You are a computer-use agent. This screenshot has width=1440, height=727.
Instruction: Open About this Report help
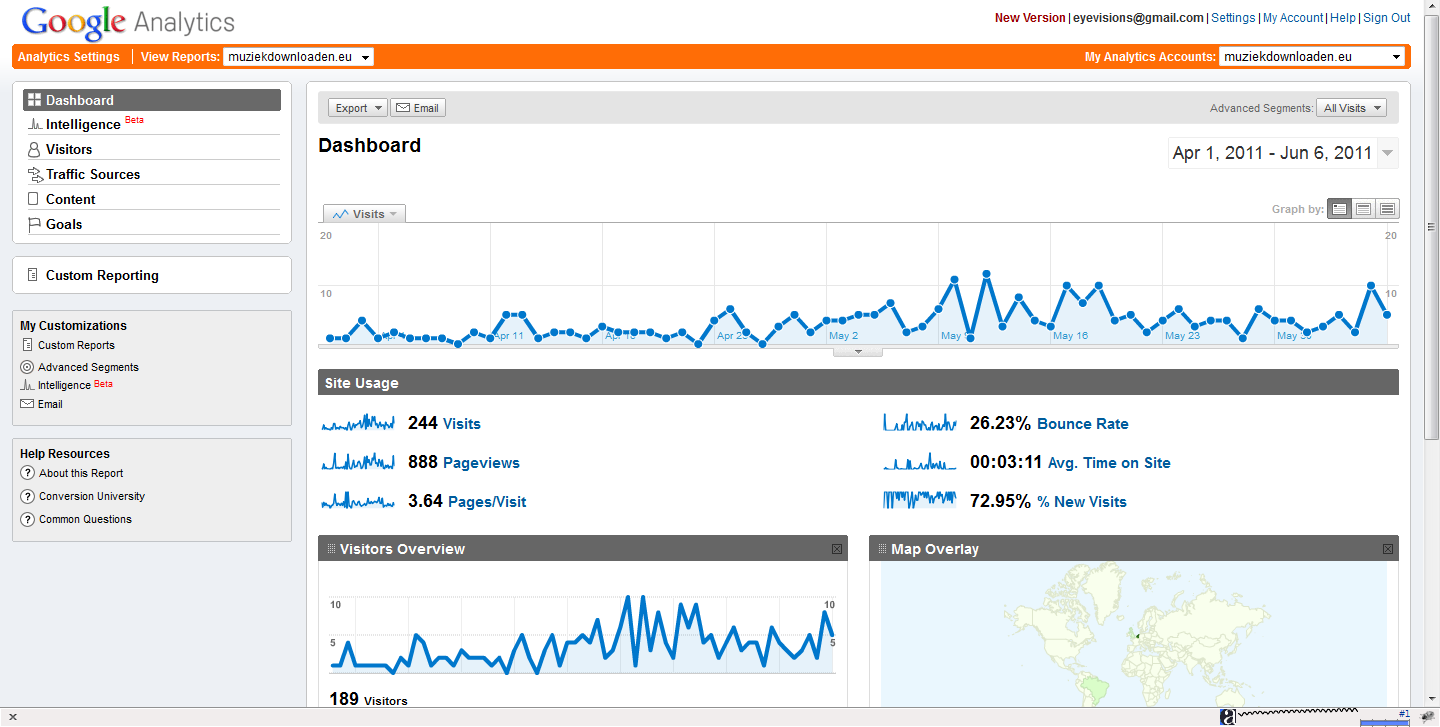point(81,473)
